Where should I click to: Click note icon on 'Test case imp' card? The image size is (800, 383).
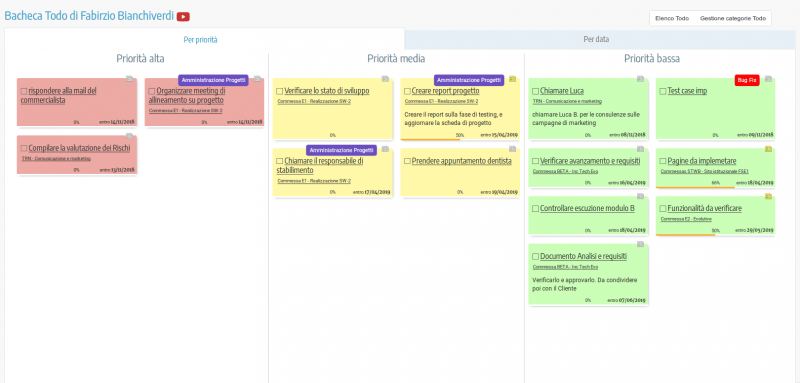click(x=768, y=79)
